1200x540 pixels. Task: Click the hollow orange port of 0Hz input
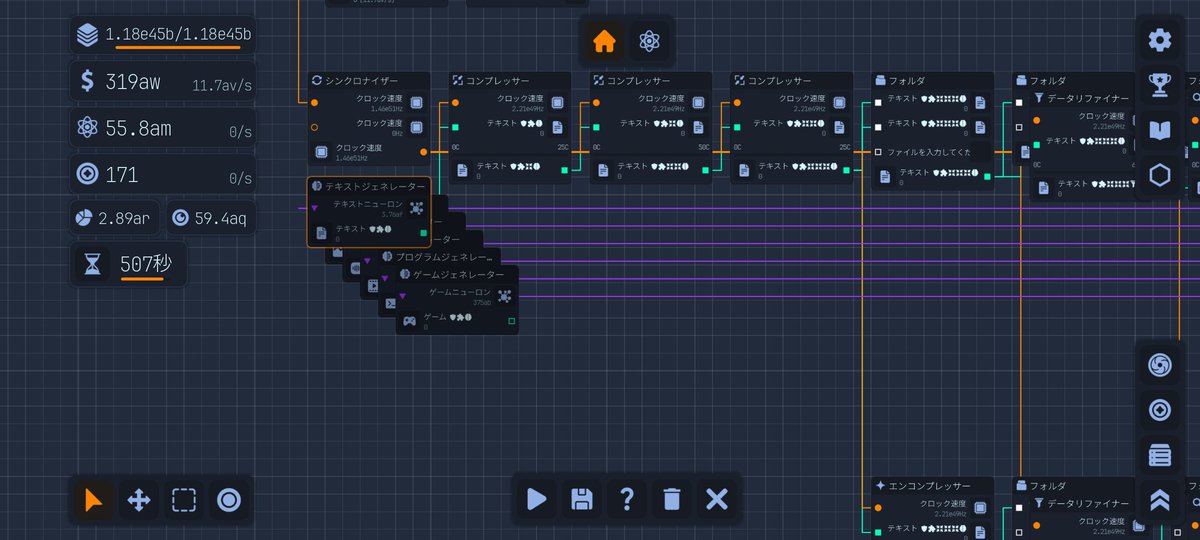315,127
